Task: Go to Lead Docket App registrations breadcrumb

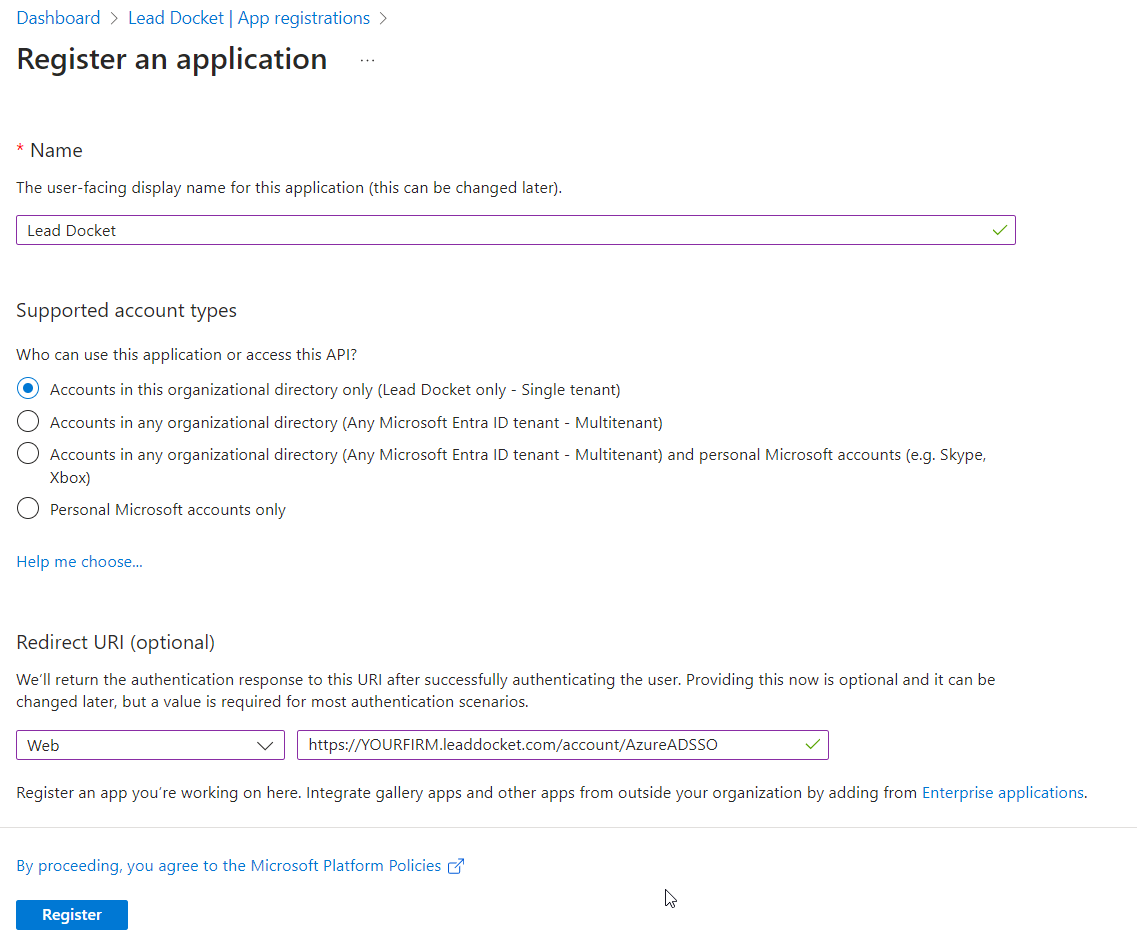Action: pos(249,18)
